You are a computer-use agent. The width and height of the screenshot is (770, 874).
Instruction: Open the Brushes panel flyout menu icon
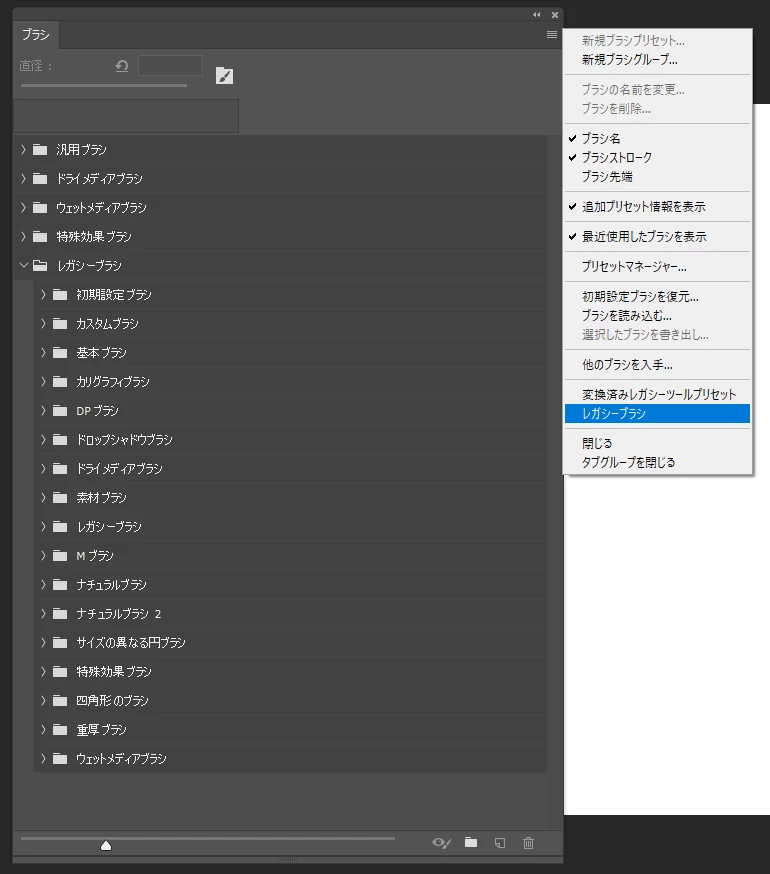[551, 35]
